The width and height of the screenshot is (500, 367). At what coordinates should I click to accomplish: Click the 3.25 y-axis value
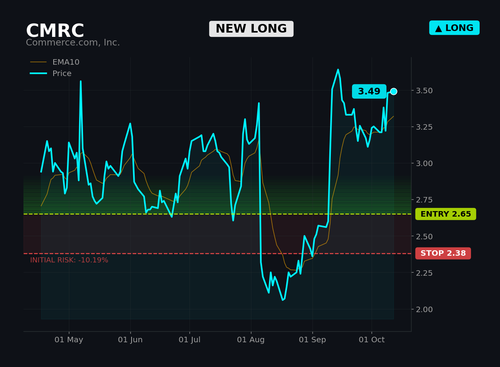[x=424, y=127]
